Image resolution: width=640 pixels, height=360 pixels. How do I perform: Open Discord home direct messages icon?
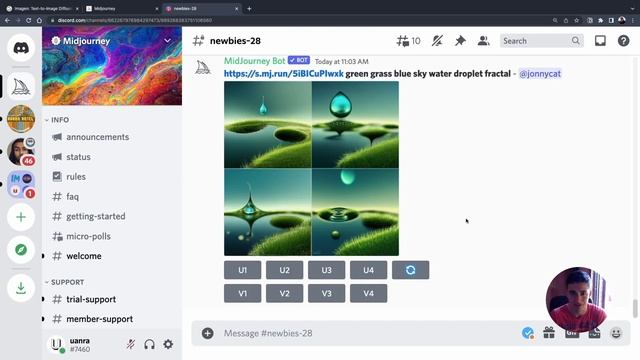coord(21,48)
